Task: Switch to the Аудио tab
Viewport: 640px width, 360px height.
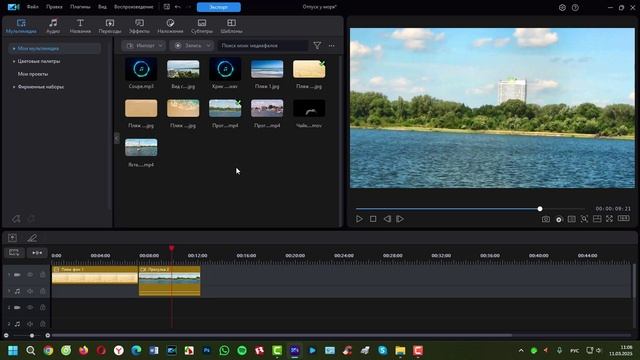Action: (x=53, y=26)
